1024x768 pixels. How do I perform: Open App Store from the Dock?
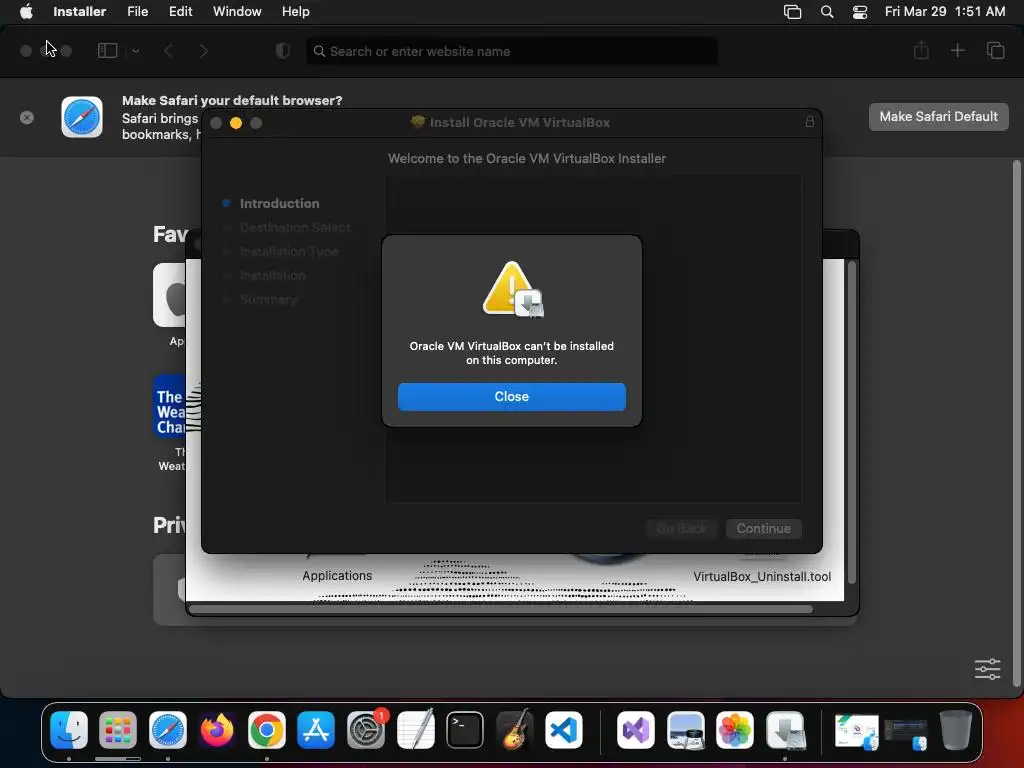(x=316, y=729)
